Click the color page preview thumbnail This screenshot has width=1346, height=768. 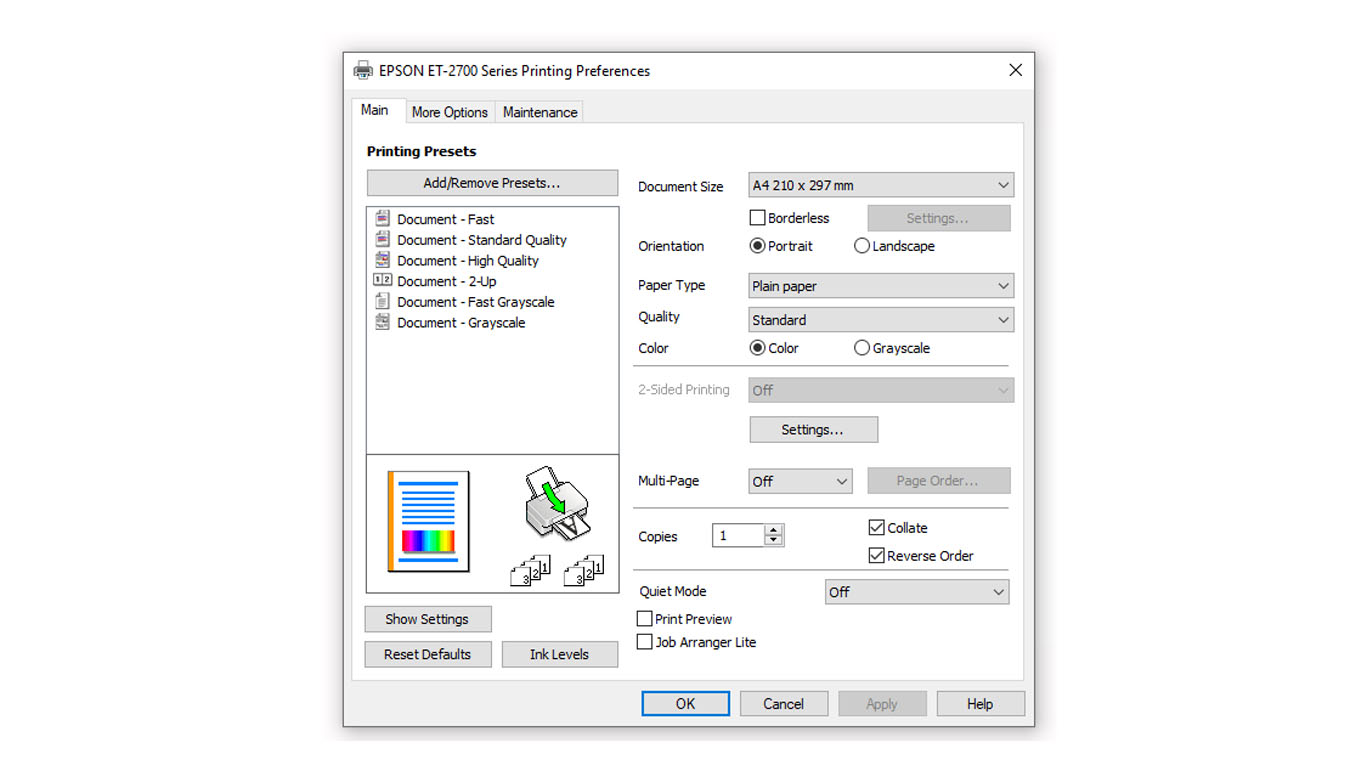pyautogui.click(x=428, y=521)
